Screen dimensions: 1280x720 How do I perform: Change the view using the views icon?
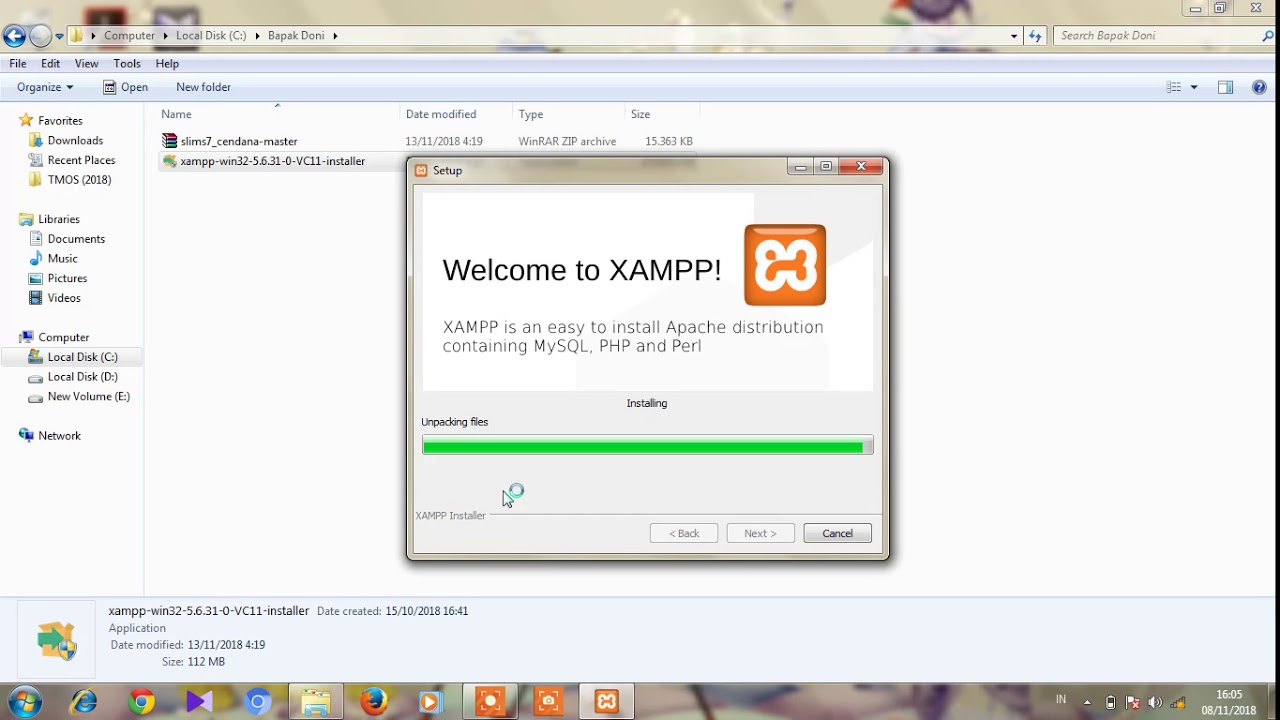coord(1174,87)
